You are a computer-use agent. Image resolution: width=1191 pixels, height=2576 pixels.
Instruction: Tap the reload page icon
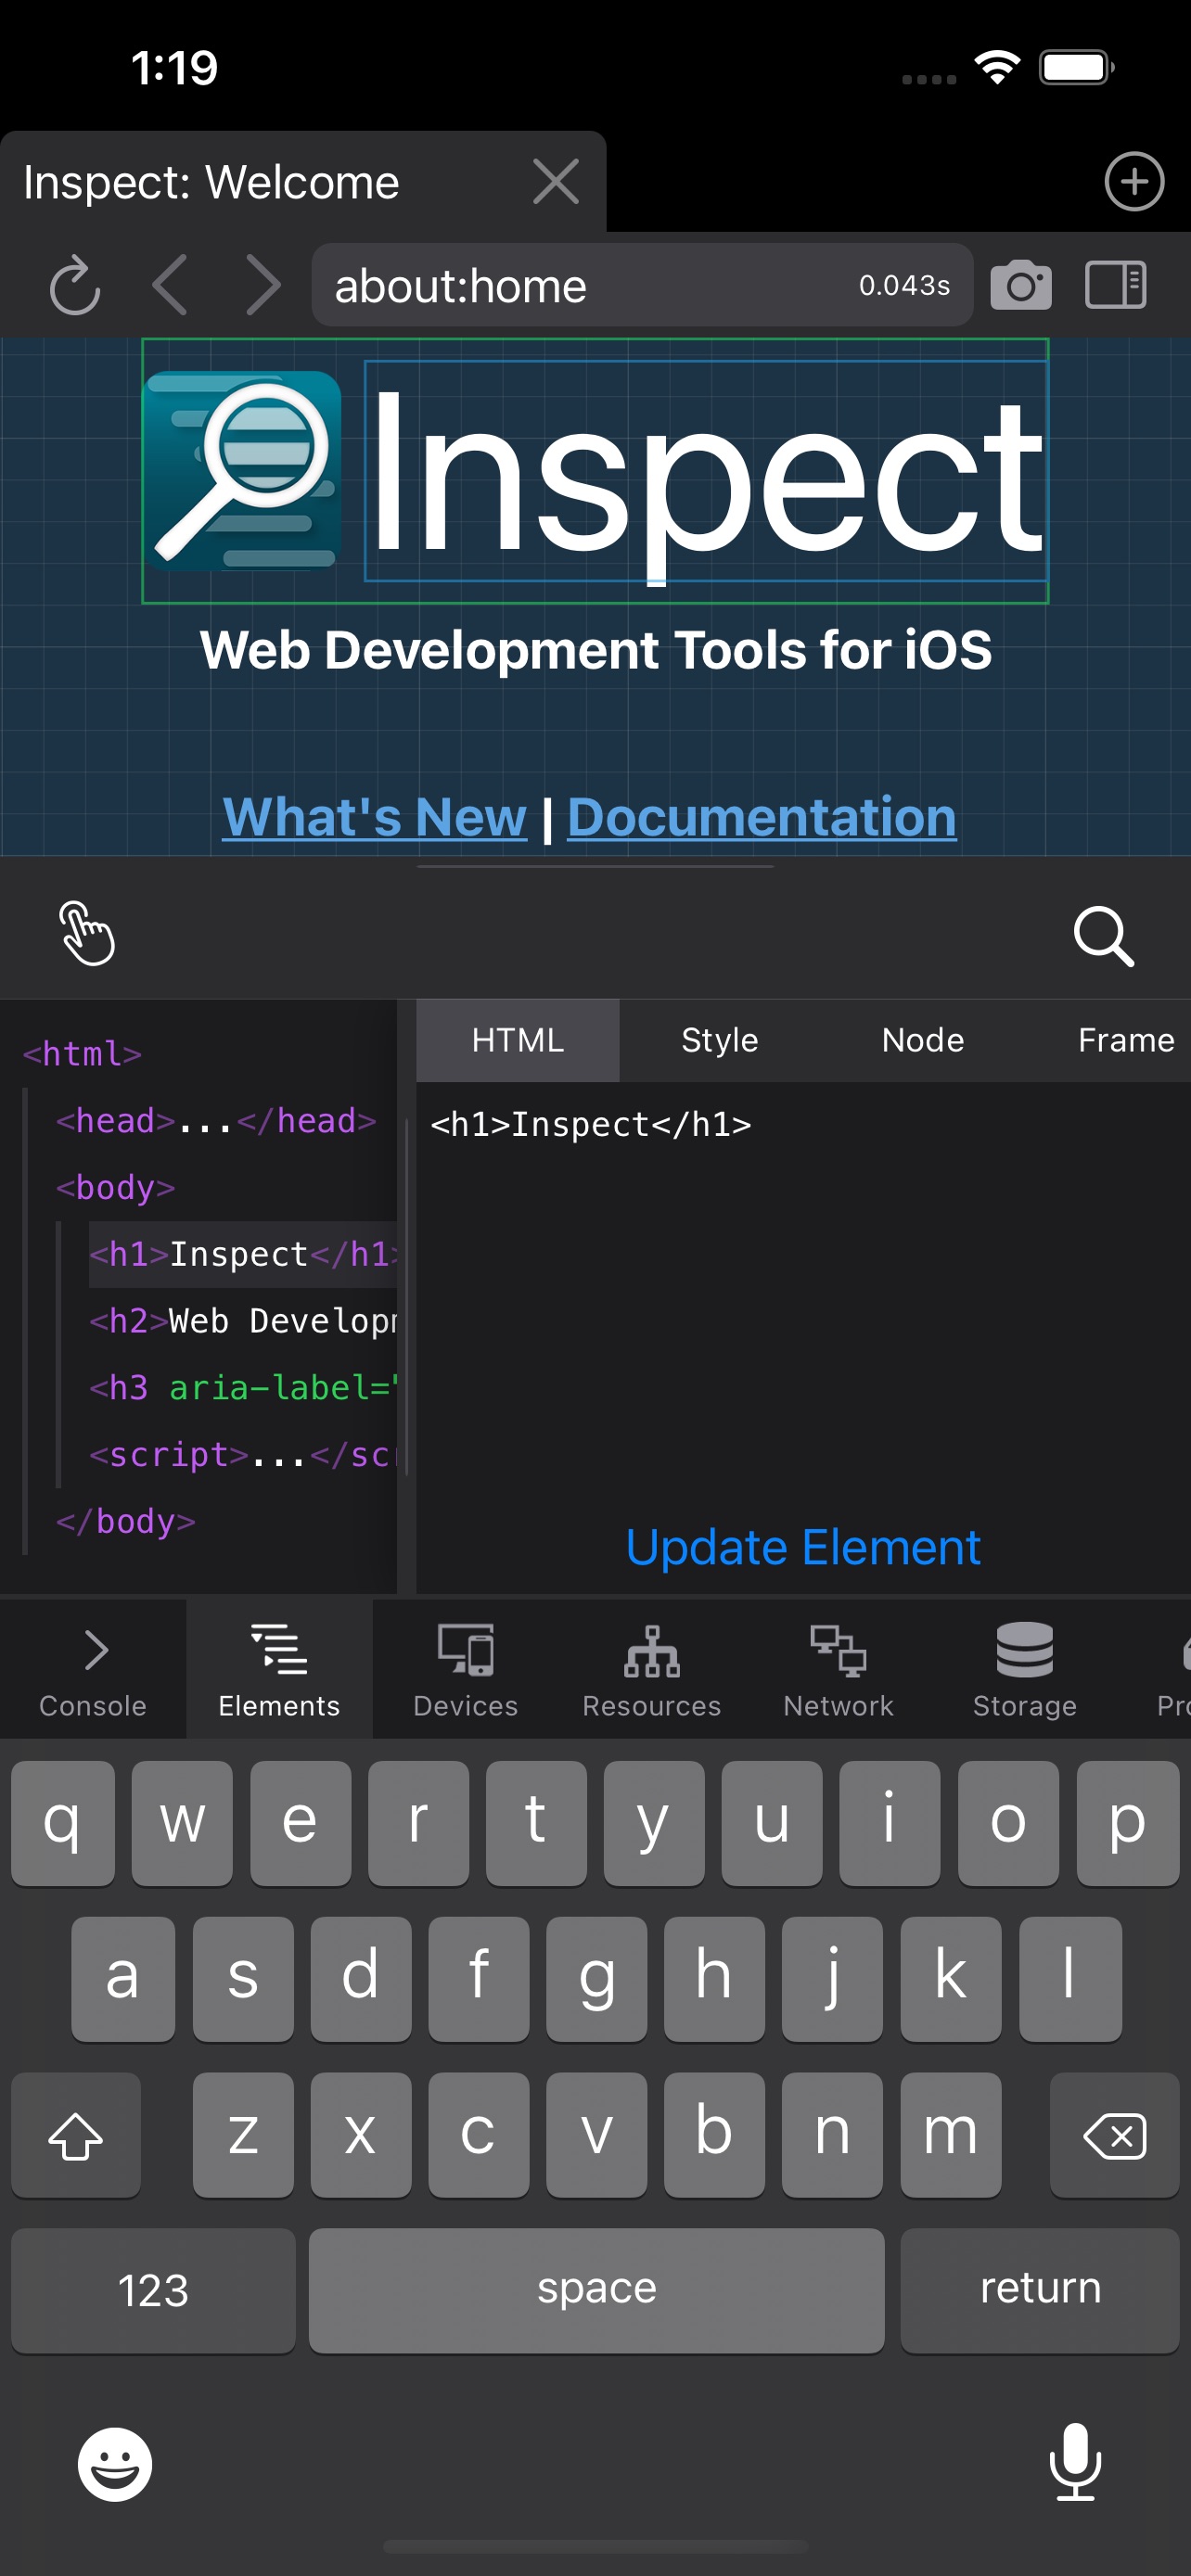pyautogui.click(x=76, y=287)
